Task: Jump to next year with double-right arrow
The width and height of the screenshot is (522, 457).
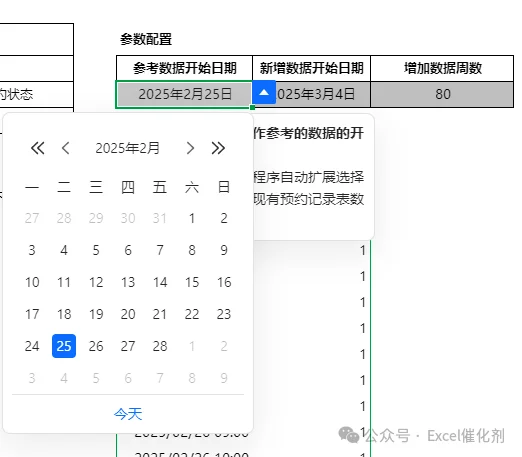Action: tap(218, 148)
